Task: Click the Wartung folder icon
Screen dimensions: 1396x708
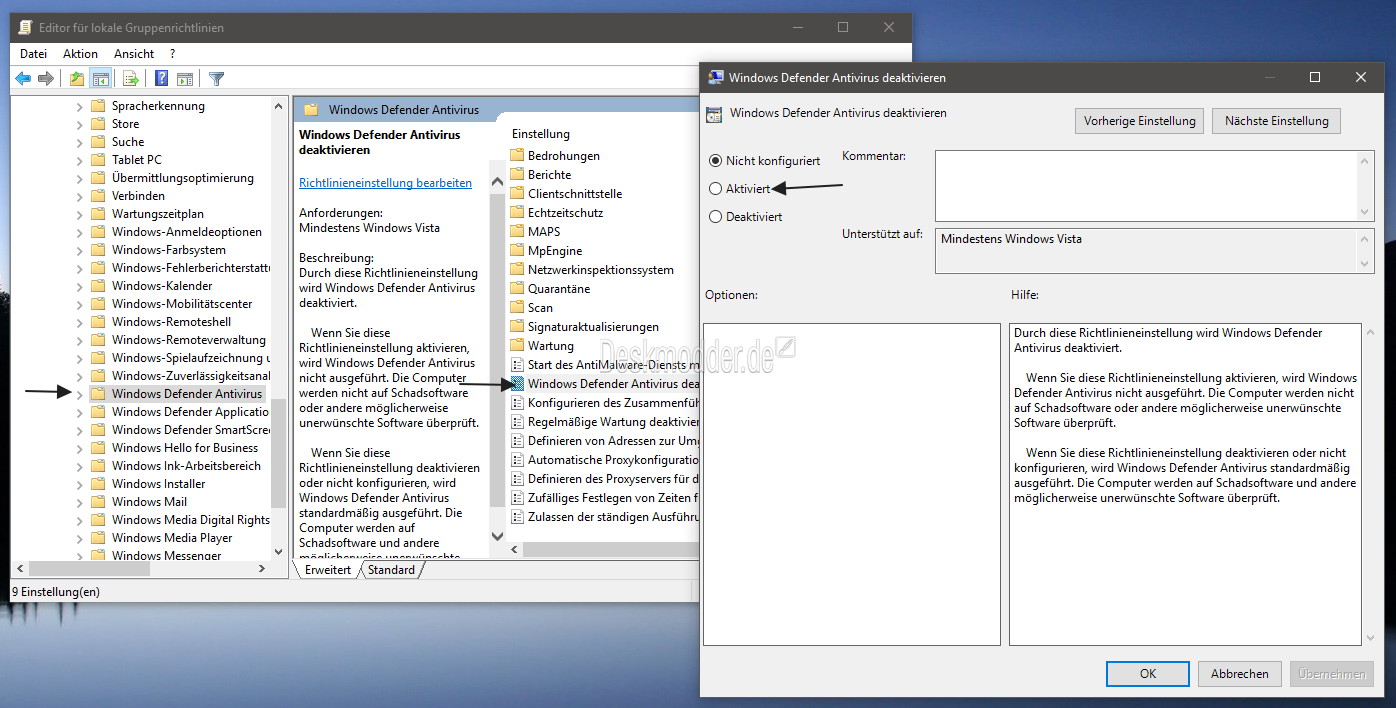Action: click(x=517, y=345)
